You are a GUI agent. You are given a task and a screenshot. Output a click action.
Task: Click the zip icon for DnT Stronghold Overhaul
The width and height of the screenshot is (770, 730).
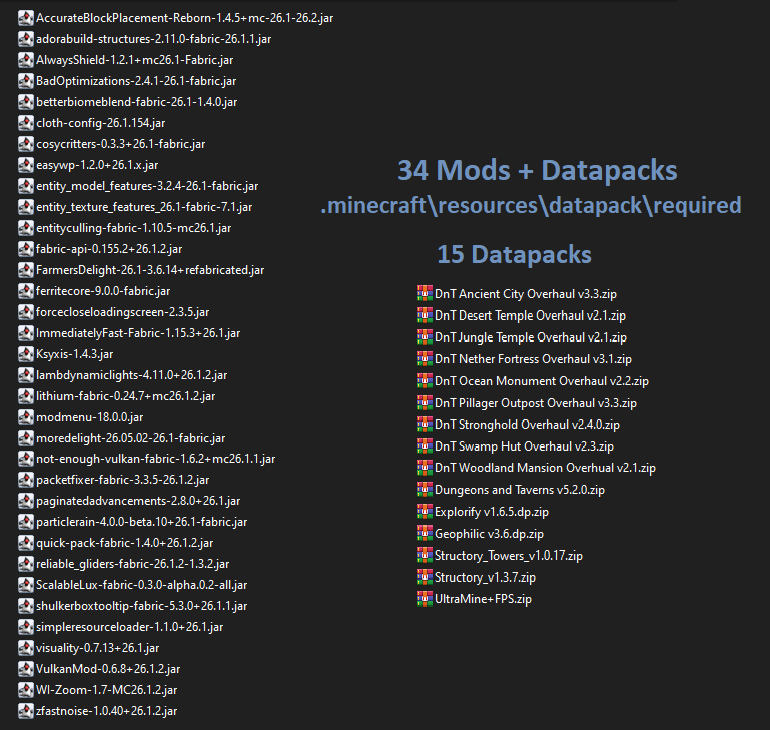[425, 424]
